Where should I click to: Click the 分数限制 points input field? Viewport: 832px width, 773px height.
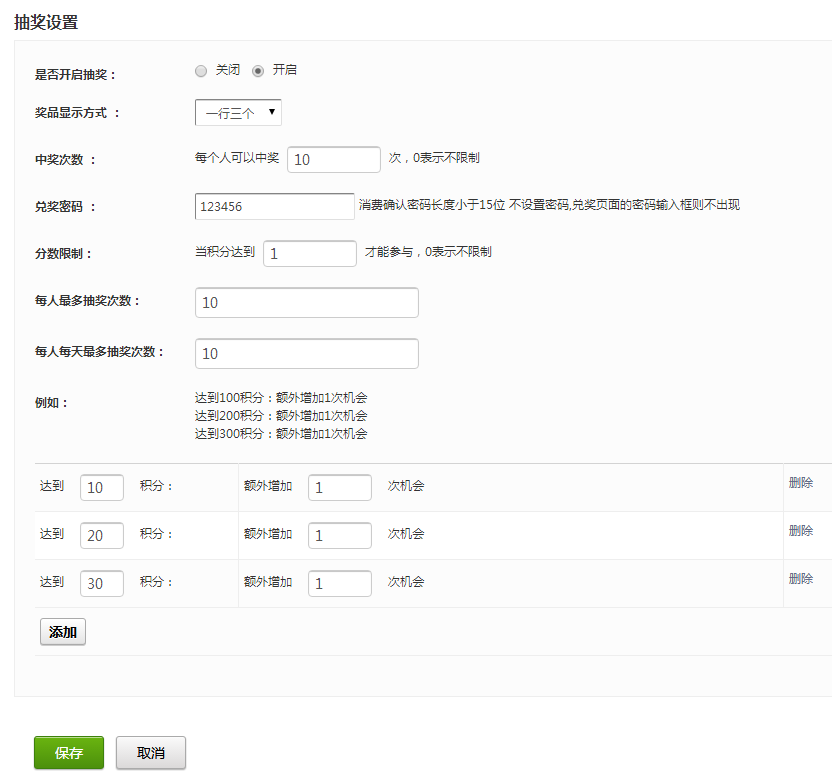pos(310,254)
